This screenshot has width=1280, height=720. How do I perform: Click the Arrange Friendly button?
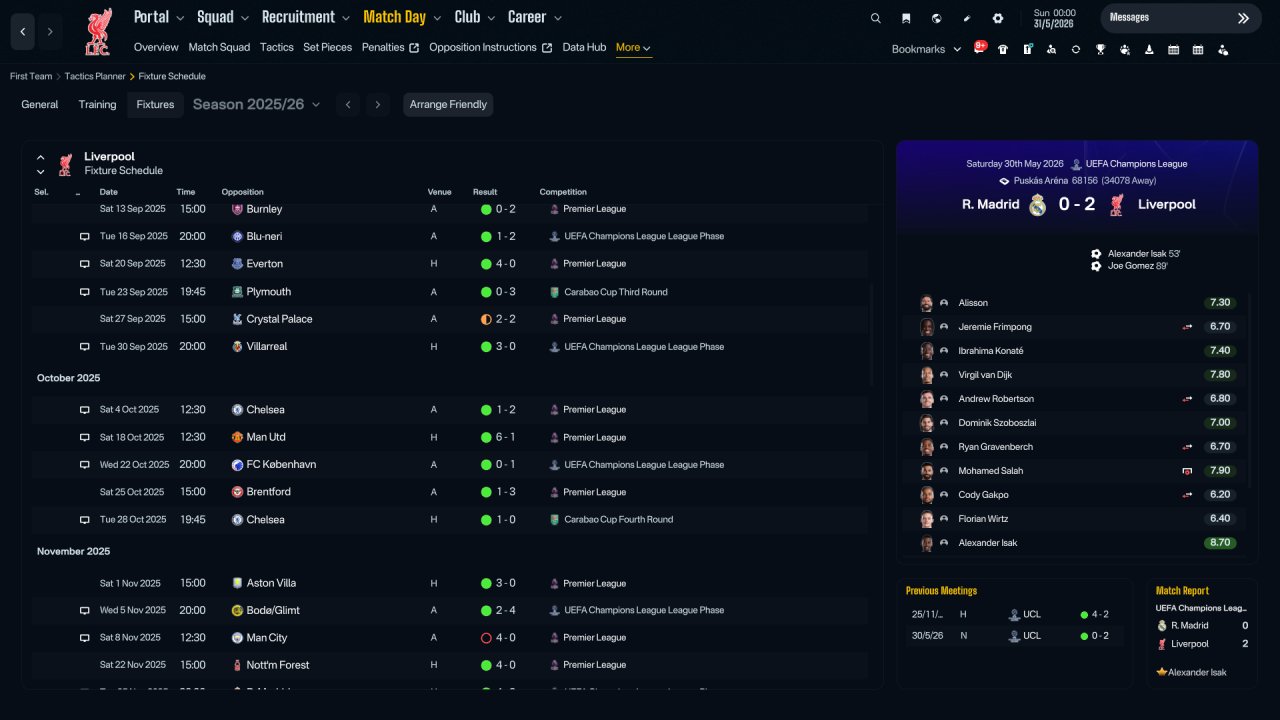tap(448, 104)
